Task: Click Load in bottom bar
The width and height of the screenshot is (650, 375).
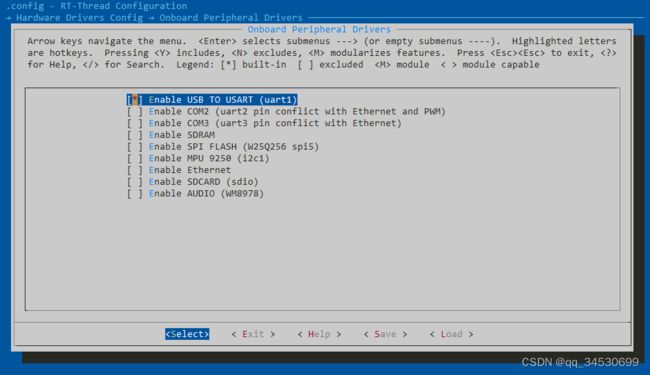Action: pyautogui.click(x=451, y=334)
